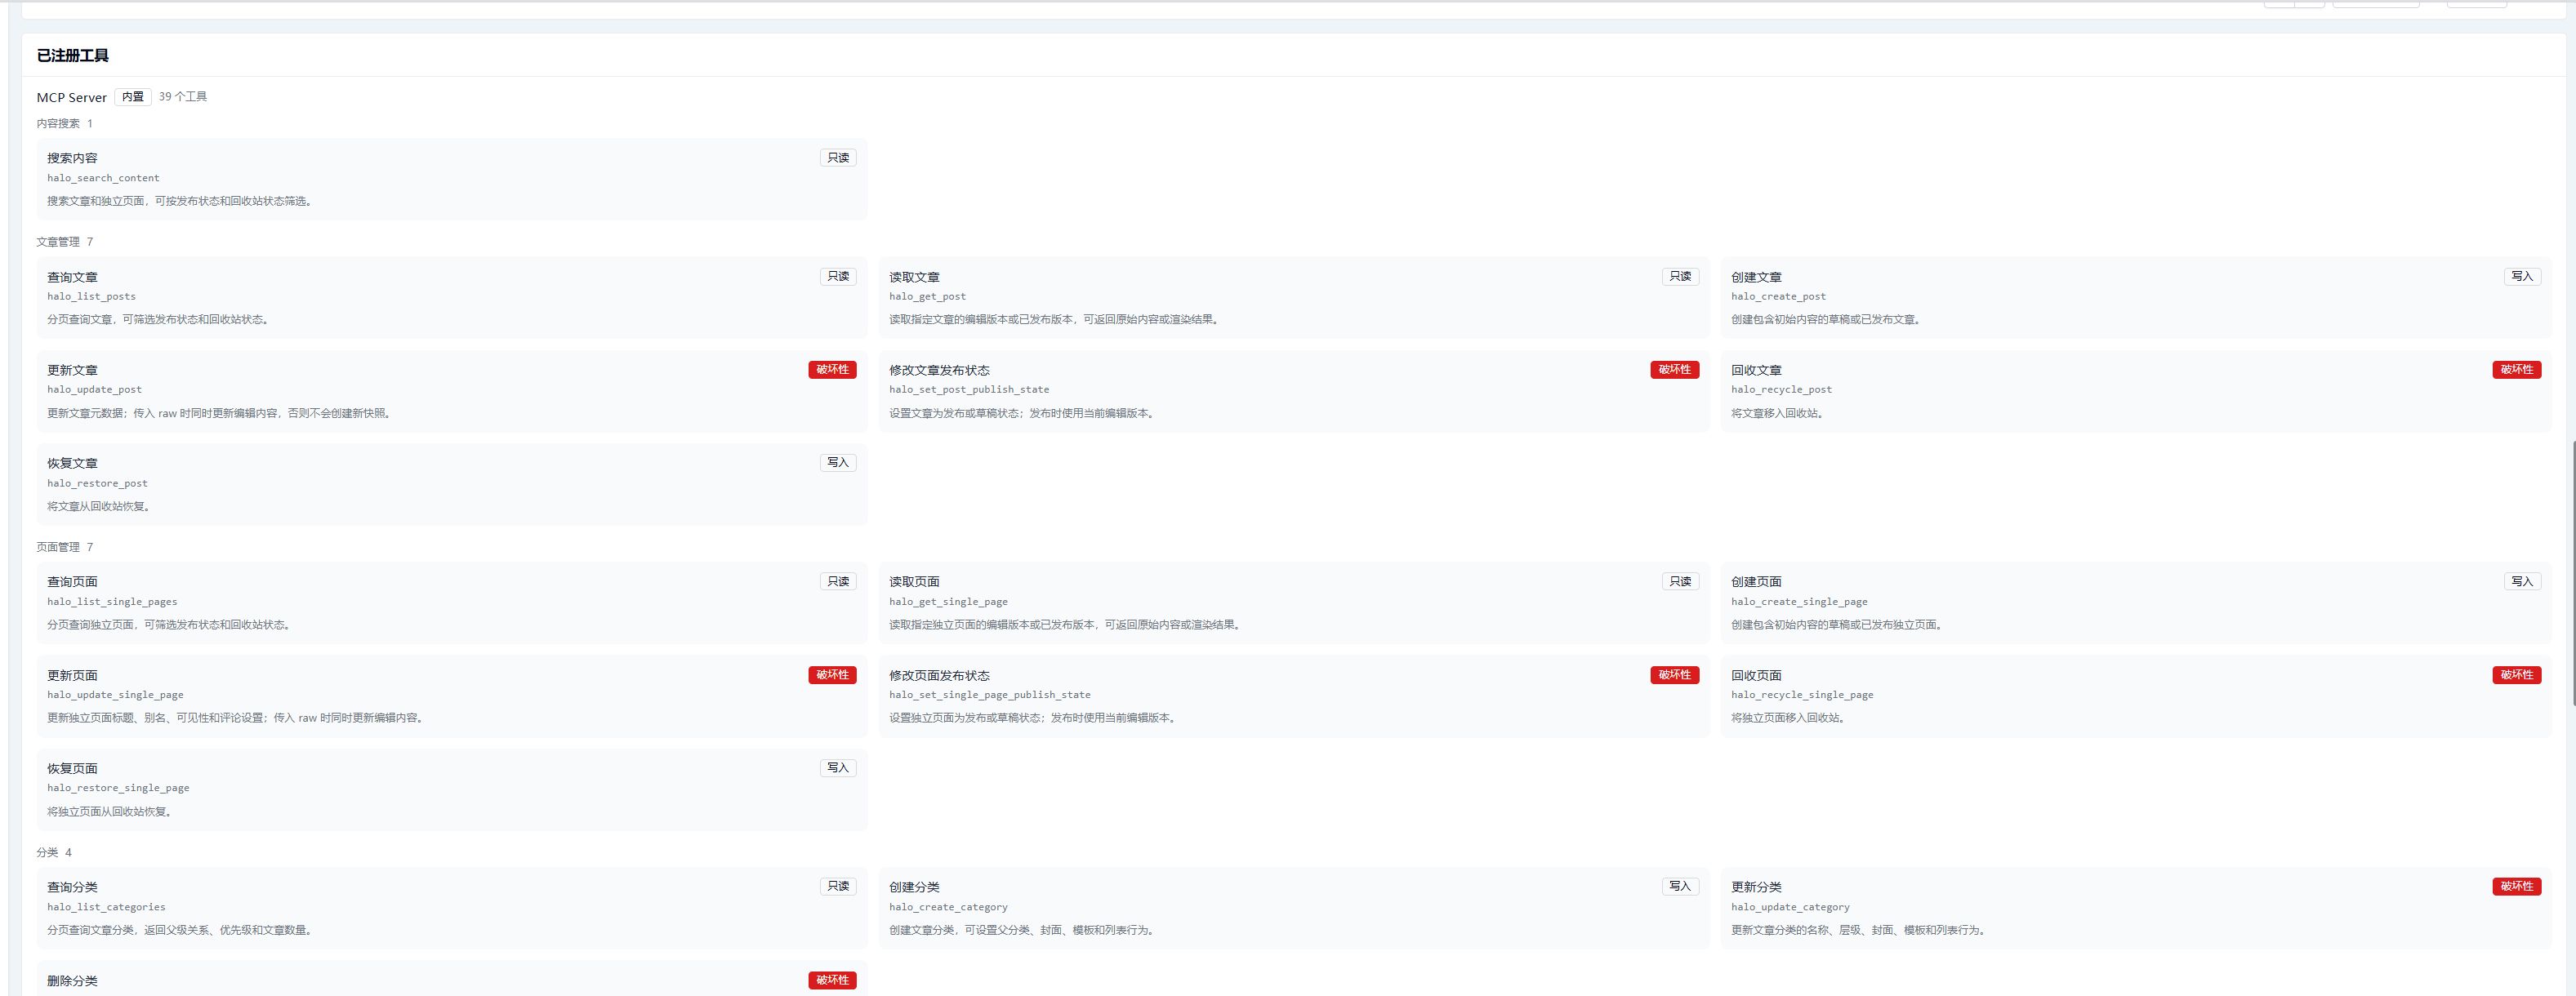Click the halo_recycle_post identifier
Screen dimensions: 2576x996
tap(1781, 390)
